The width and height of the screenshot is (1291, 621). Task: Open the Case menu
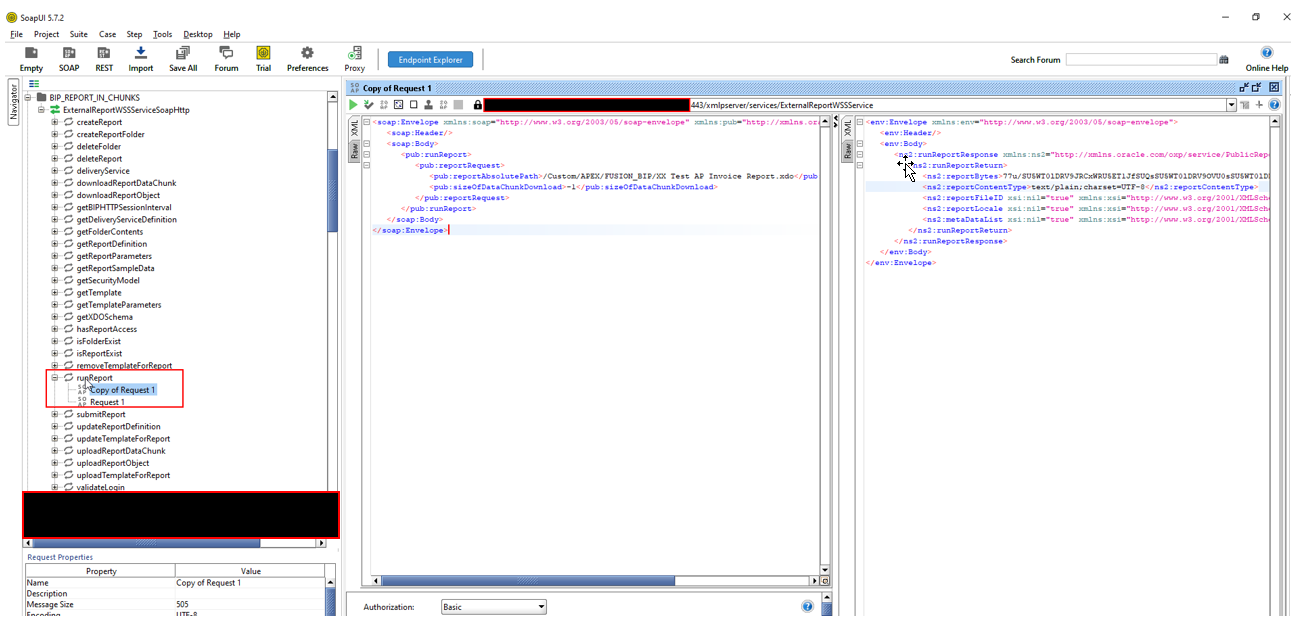[x=107, y=34]
